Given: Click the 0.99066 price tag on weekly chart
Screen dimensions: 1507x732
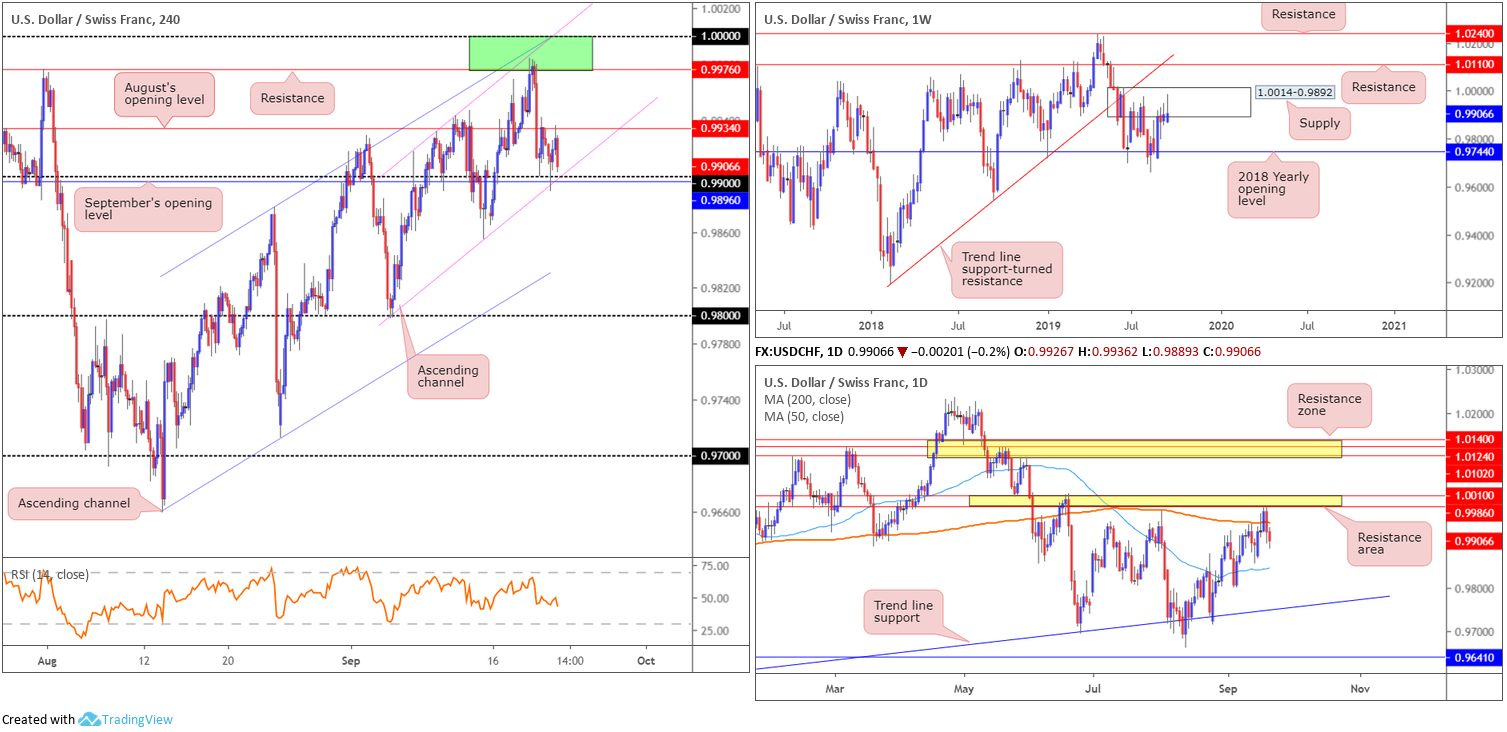Looking at the screenshot, I should (x=1475, y=114).
